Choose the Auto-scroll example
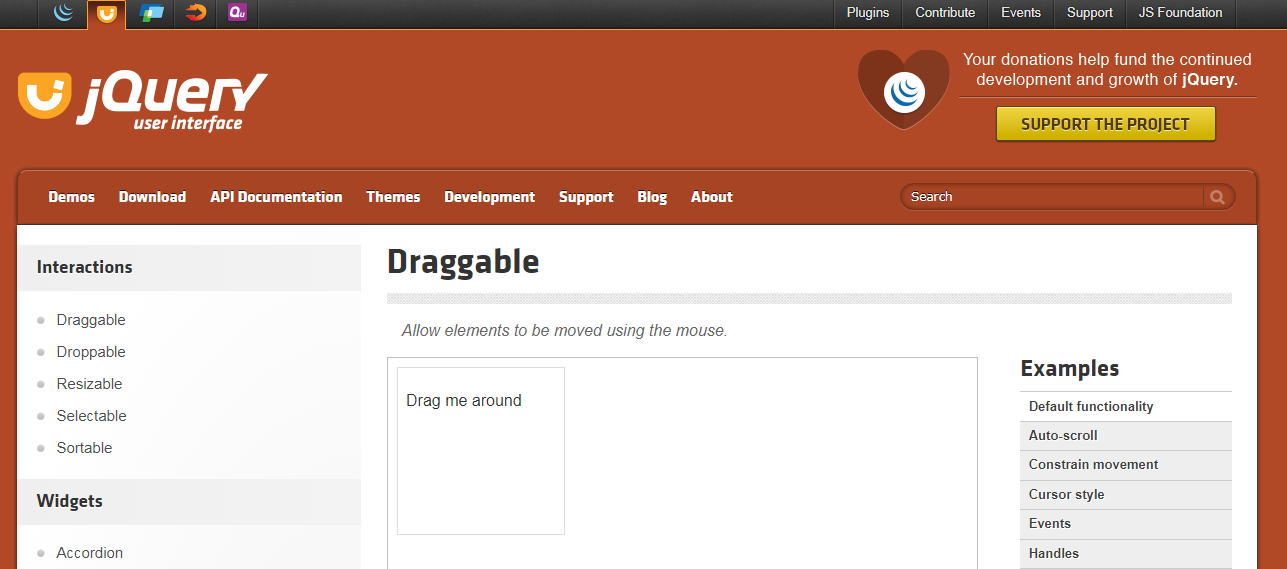This screenshot has height=569, width=1287. click(1063, 436)
